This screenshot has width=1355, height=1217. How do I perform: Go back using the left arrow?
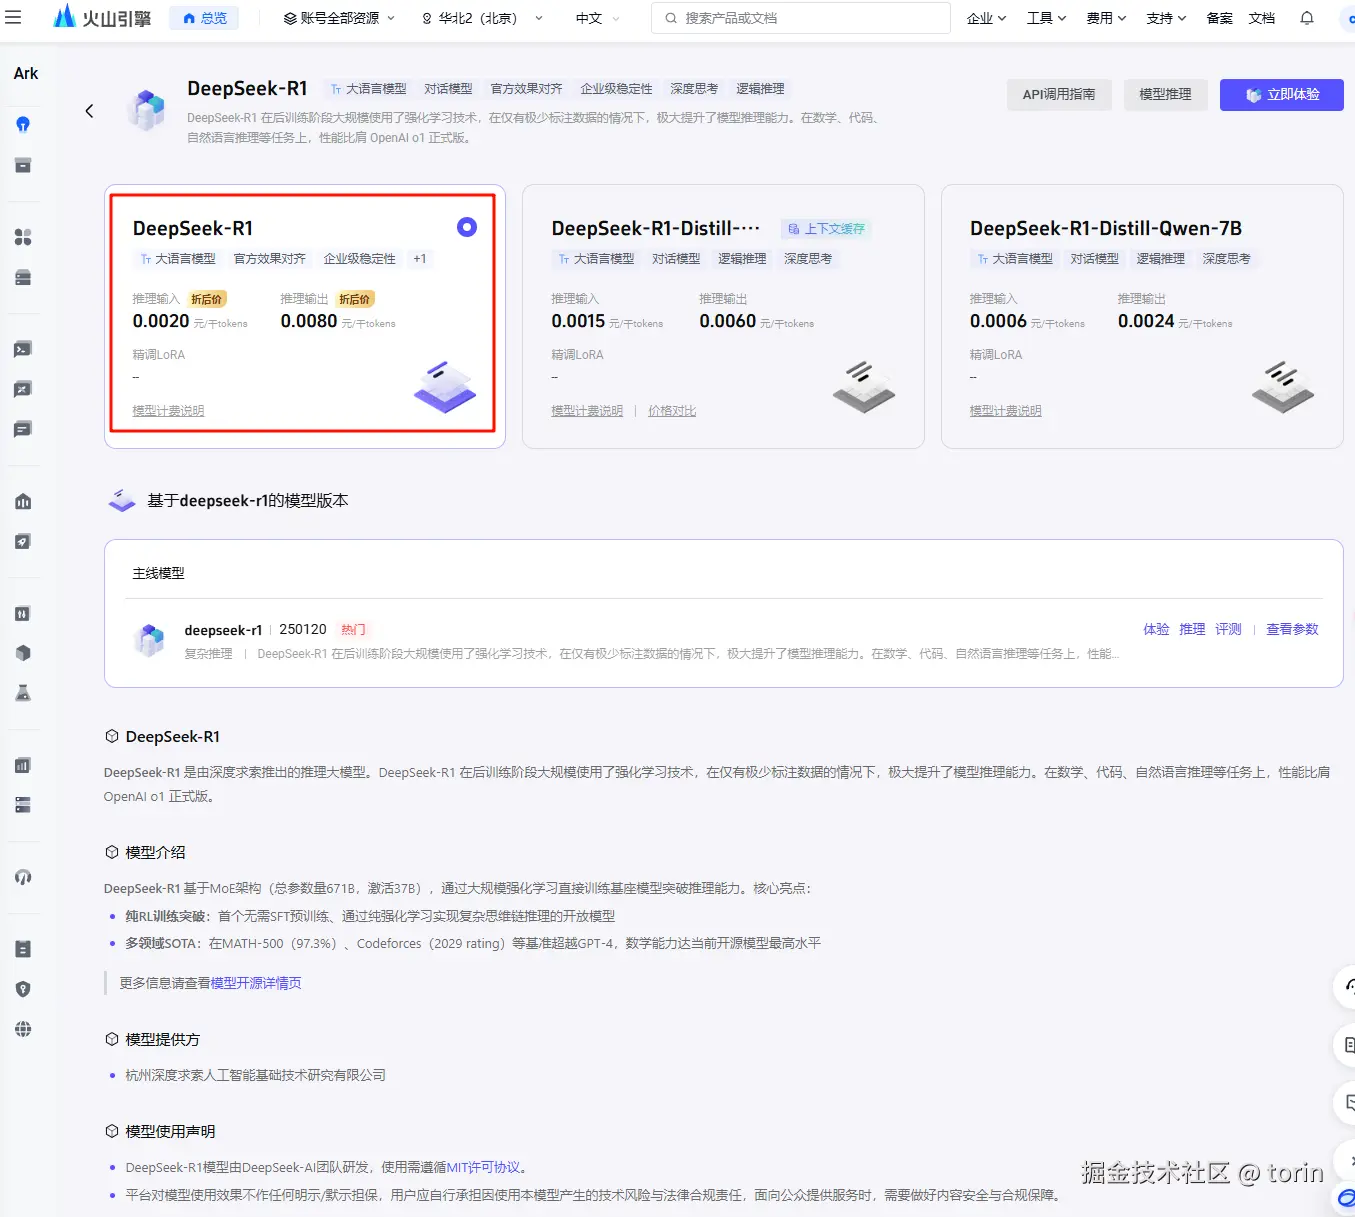tap(89, 111)
